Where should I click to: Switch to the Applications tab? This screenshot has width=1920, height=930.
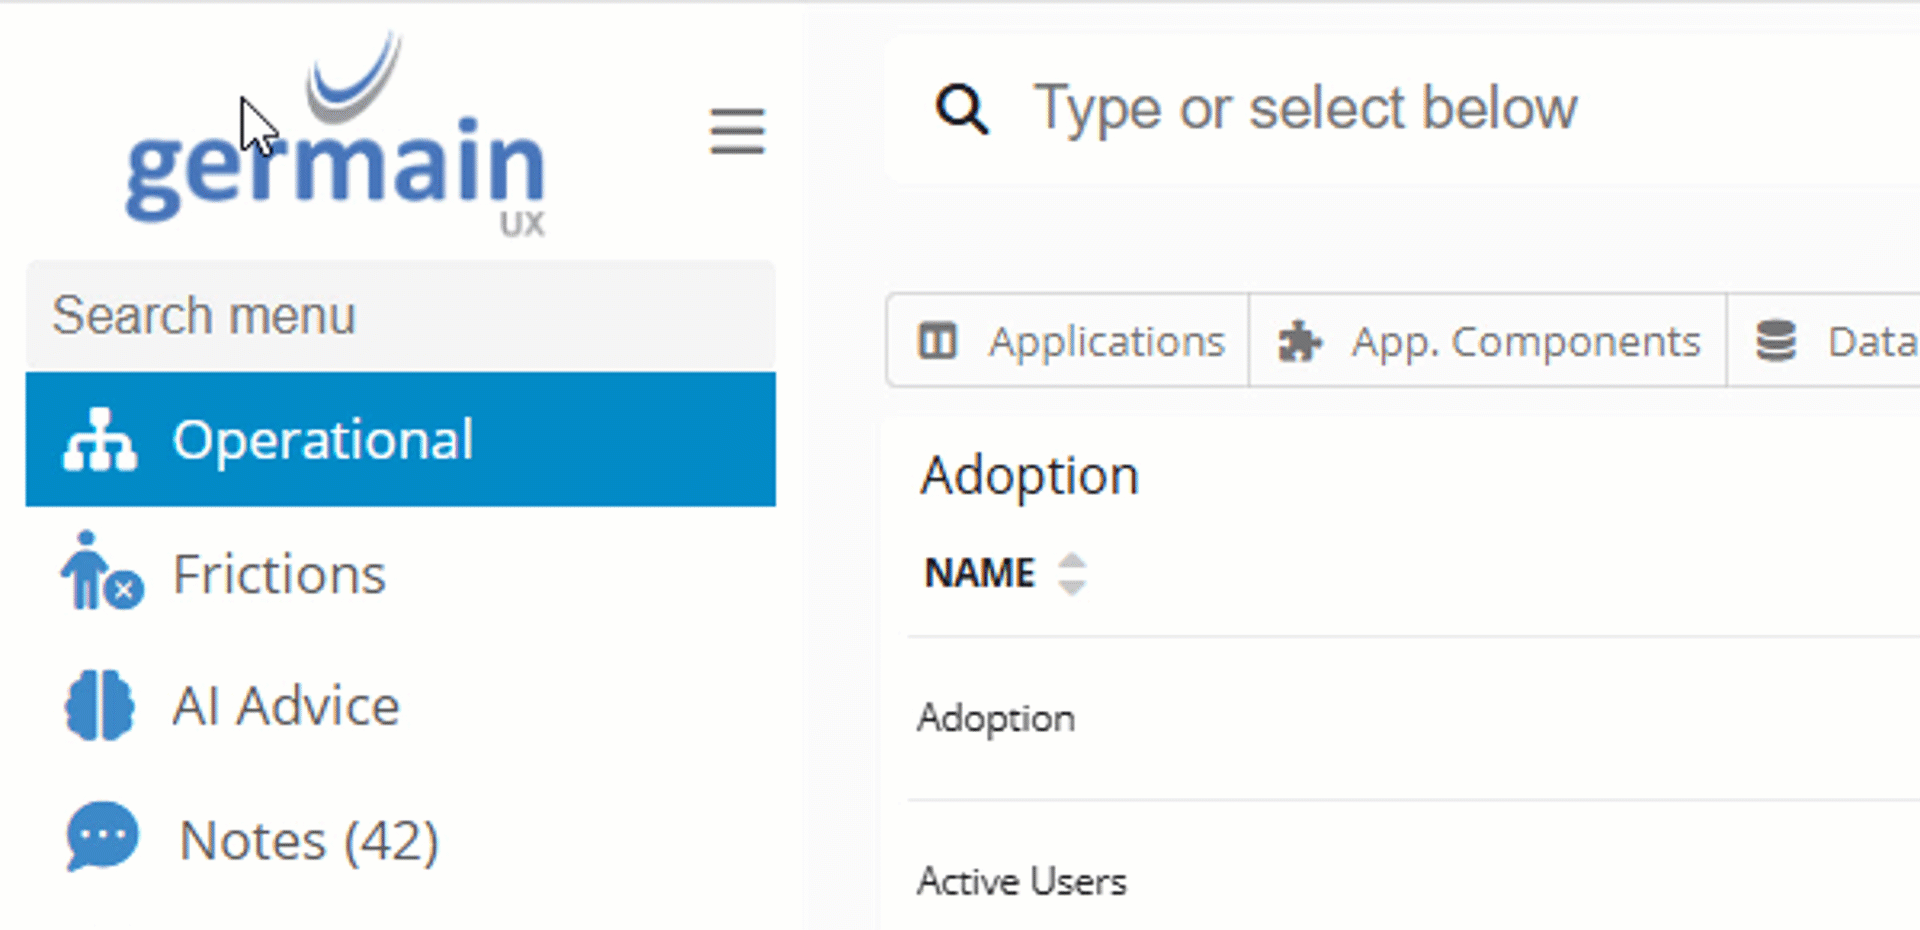point(1066,340)
